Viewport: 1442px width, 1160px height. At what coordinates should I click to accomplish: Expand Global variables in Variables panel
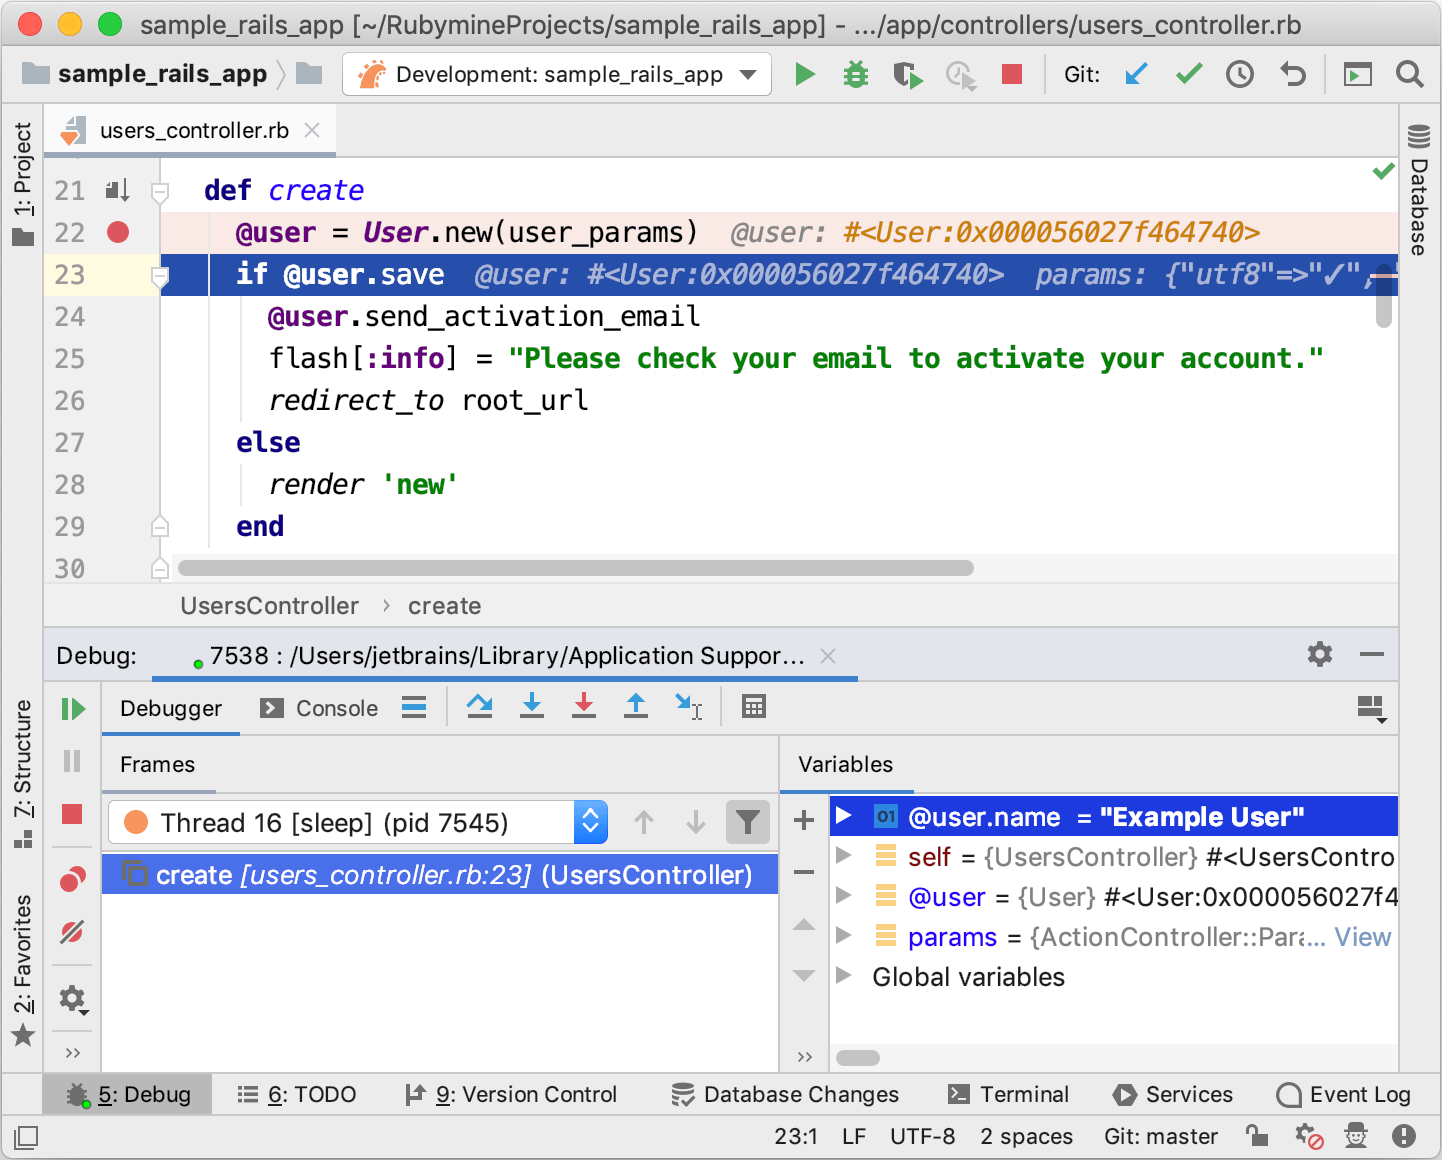845,977
